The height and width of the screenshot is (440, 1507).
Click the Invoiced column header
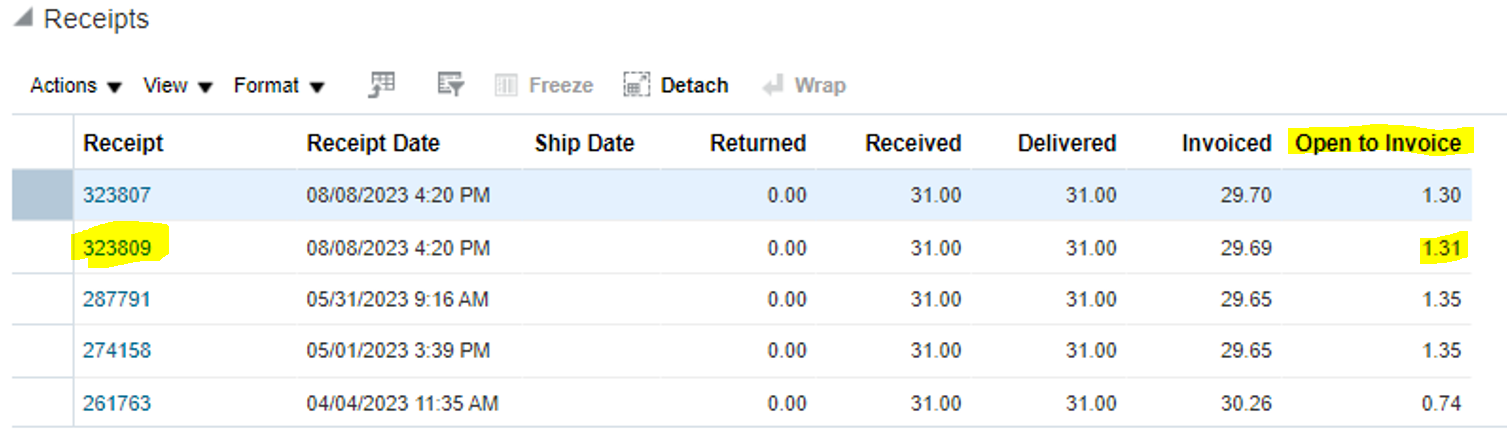click(1226, 144)
